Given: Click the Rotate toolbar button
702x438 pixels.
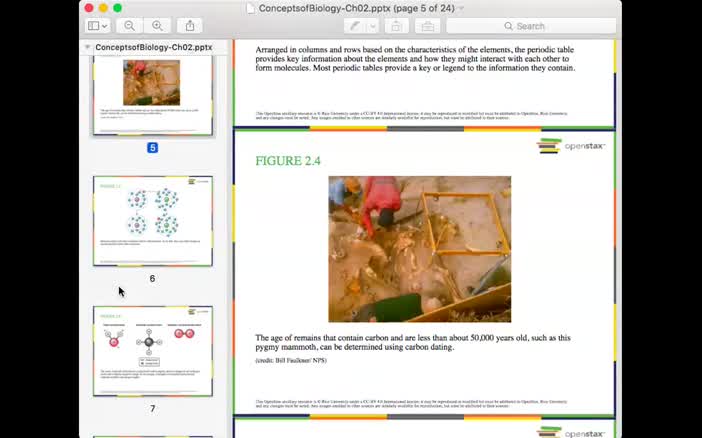Looking at the screenshot, I should (x=396, y=26).
